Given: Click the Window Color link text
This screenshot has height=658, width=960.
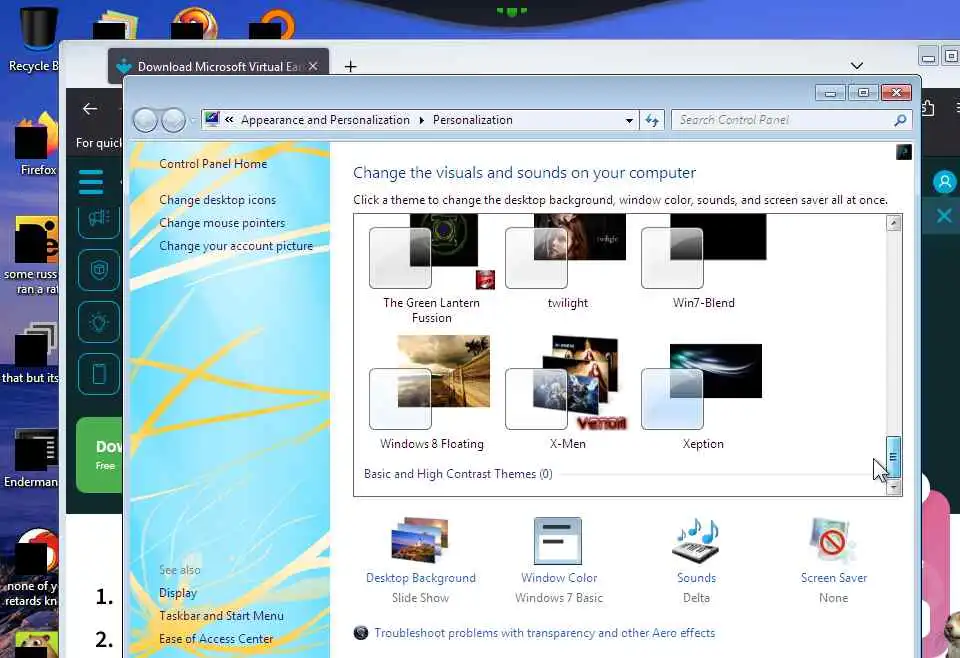Looking at the screenshot, I should tap(559, 578).
